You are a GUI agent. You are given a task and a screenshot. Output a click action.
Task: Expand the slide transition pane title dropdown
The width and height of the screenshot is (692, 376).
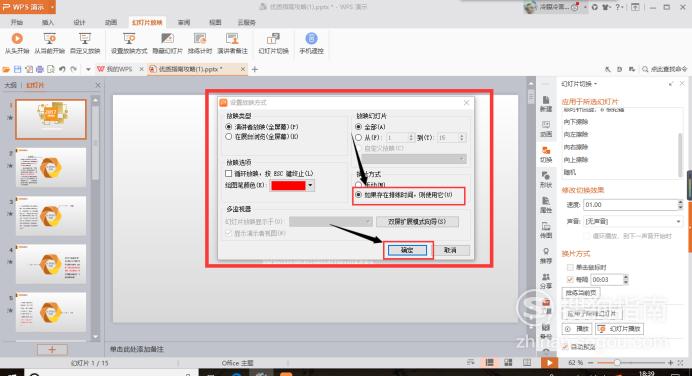tap(596, 84)
